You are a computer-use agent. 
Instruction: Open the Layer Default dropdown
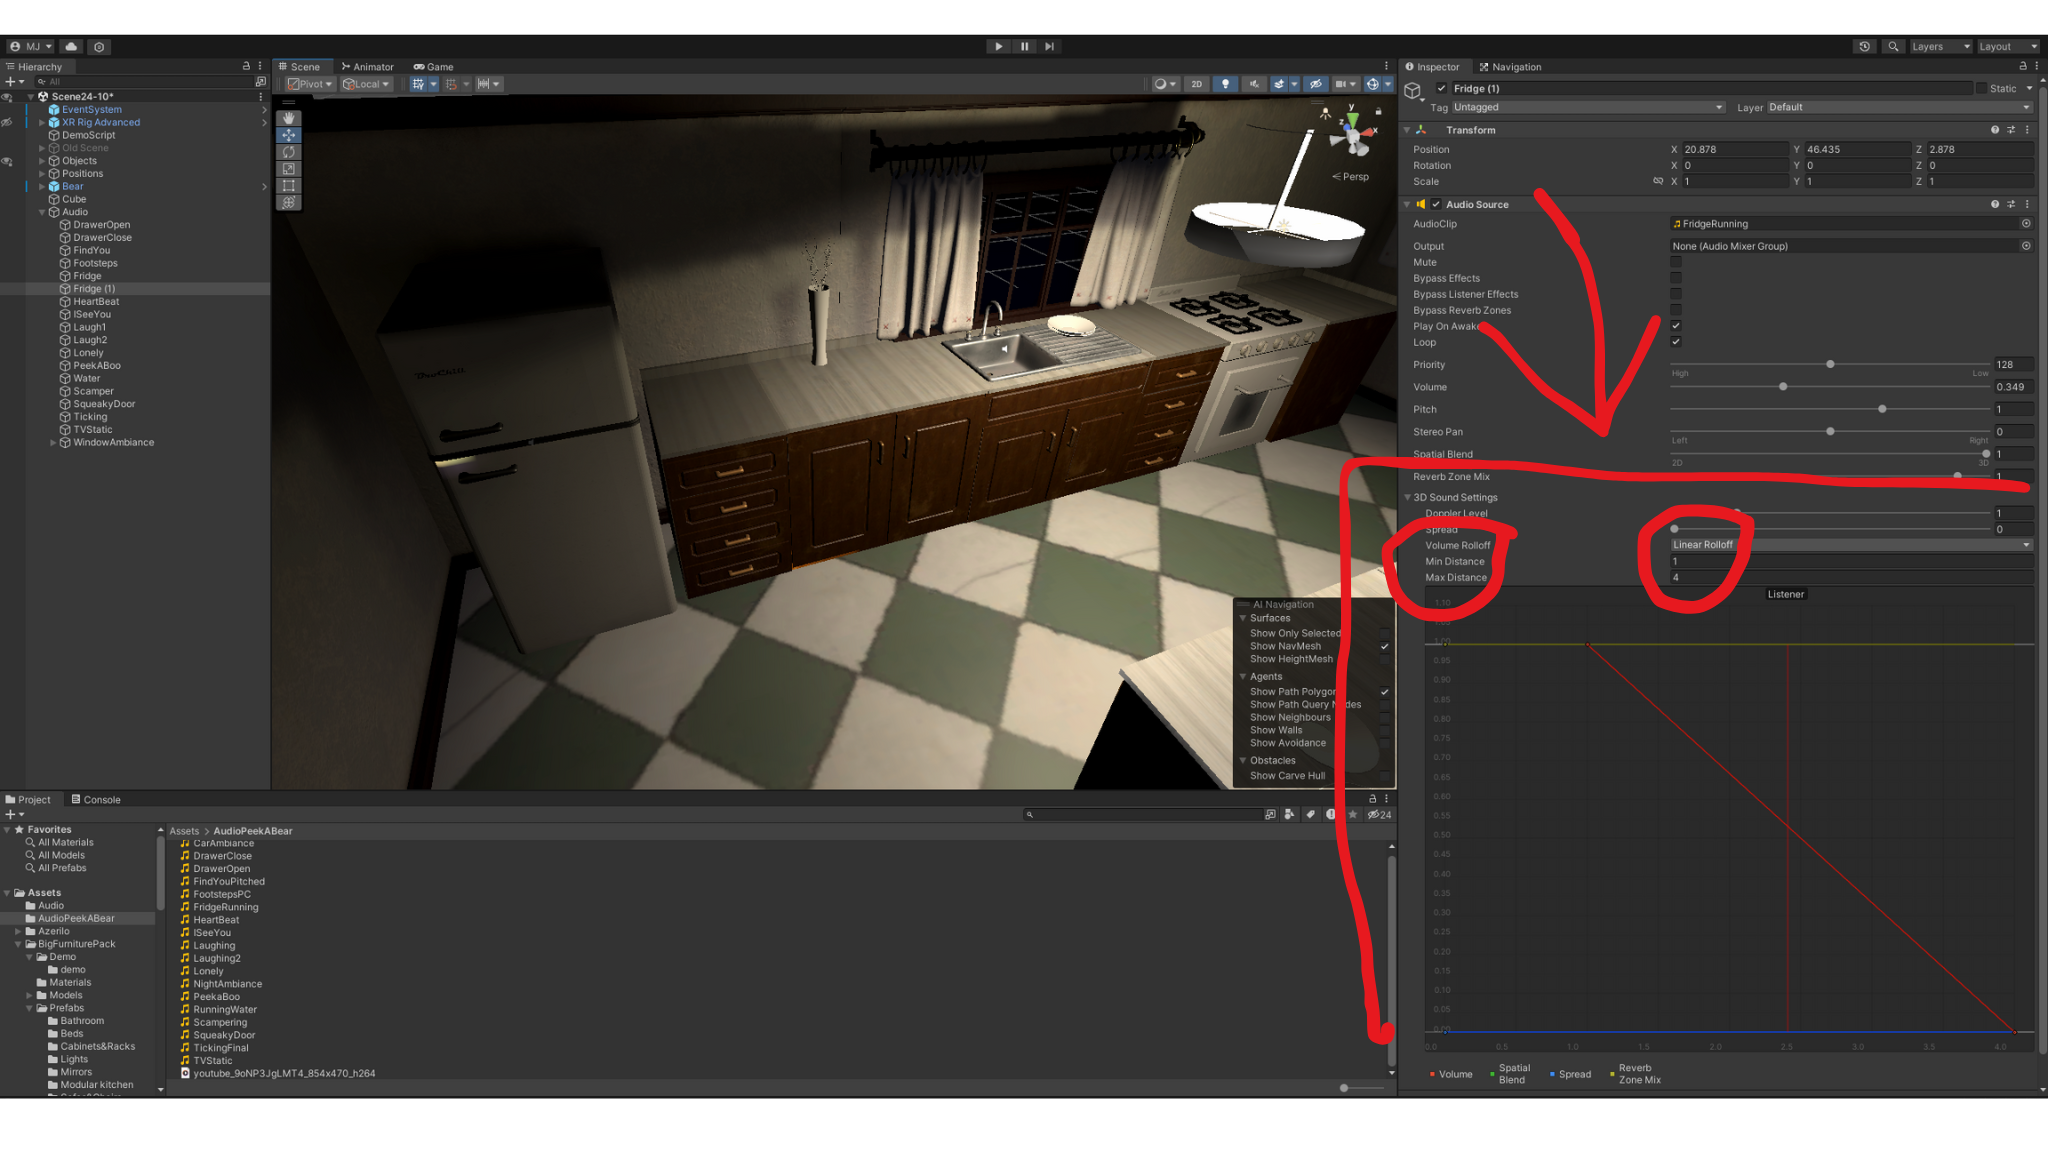click(1898, 107)
